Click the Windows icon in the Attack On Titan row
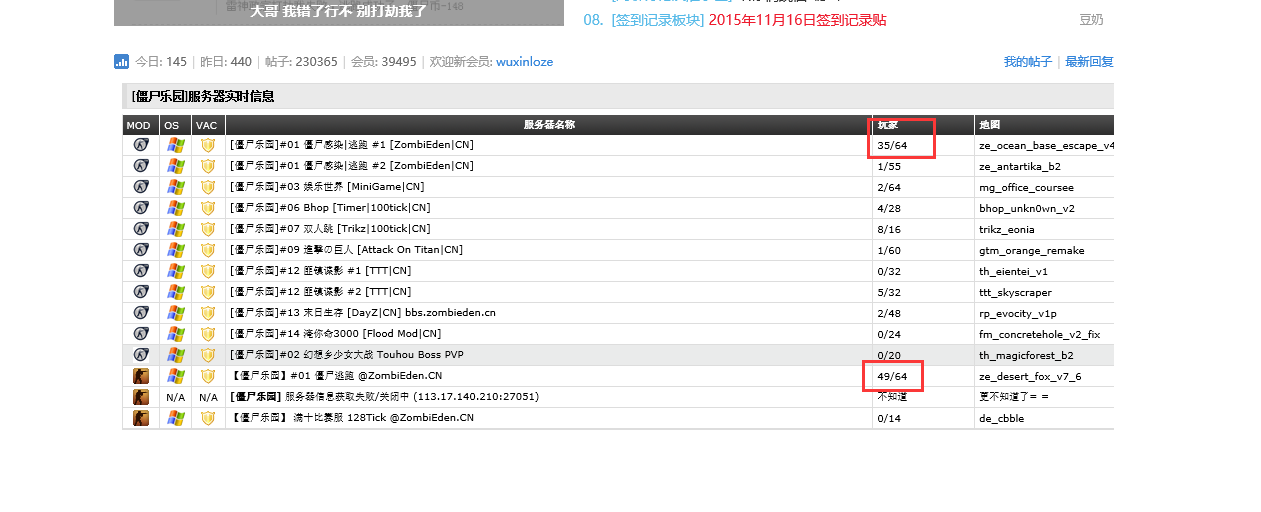The height and width of the screenshot is (512, 1261). [175, 250]
